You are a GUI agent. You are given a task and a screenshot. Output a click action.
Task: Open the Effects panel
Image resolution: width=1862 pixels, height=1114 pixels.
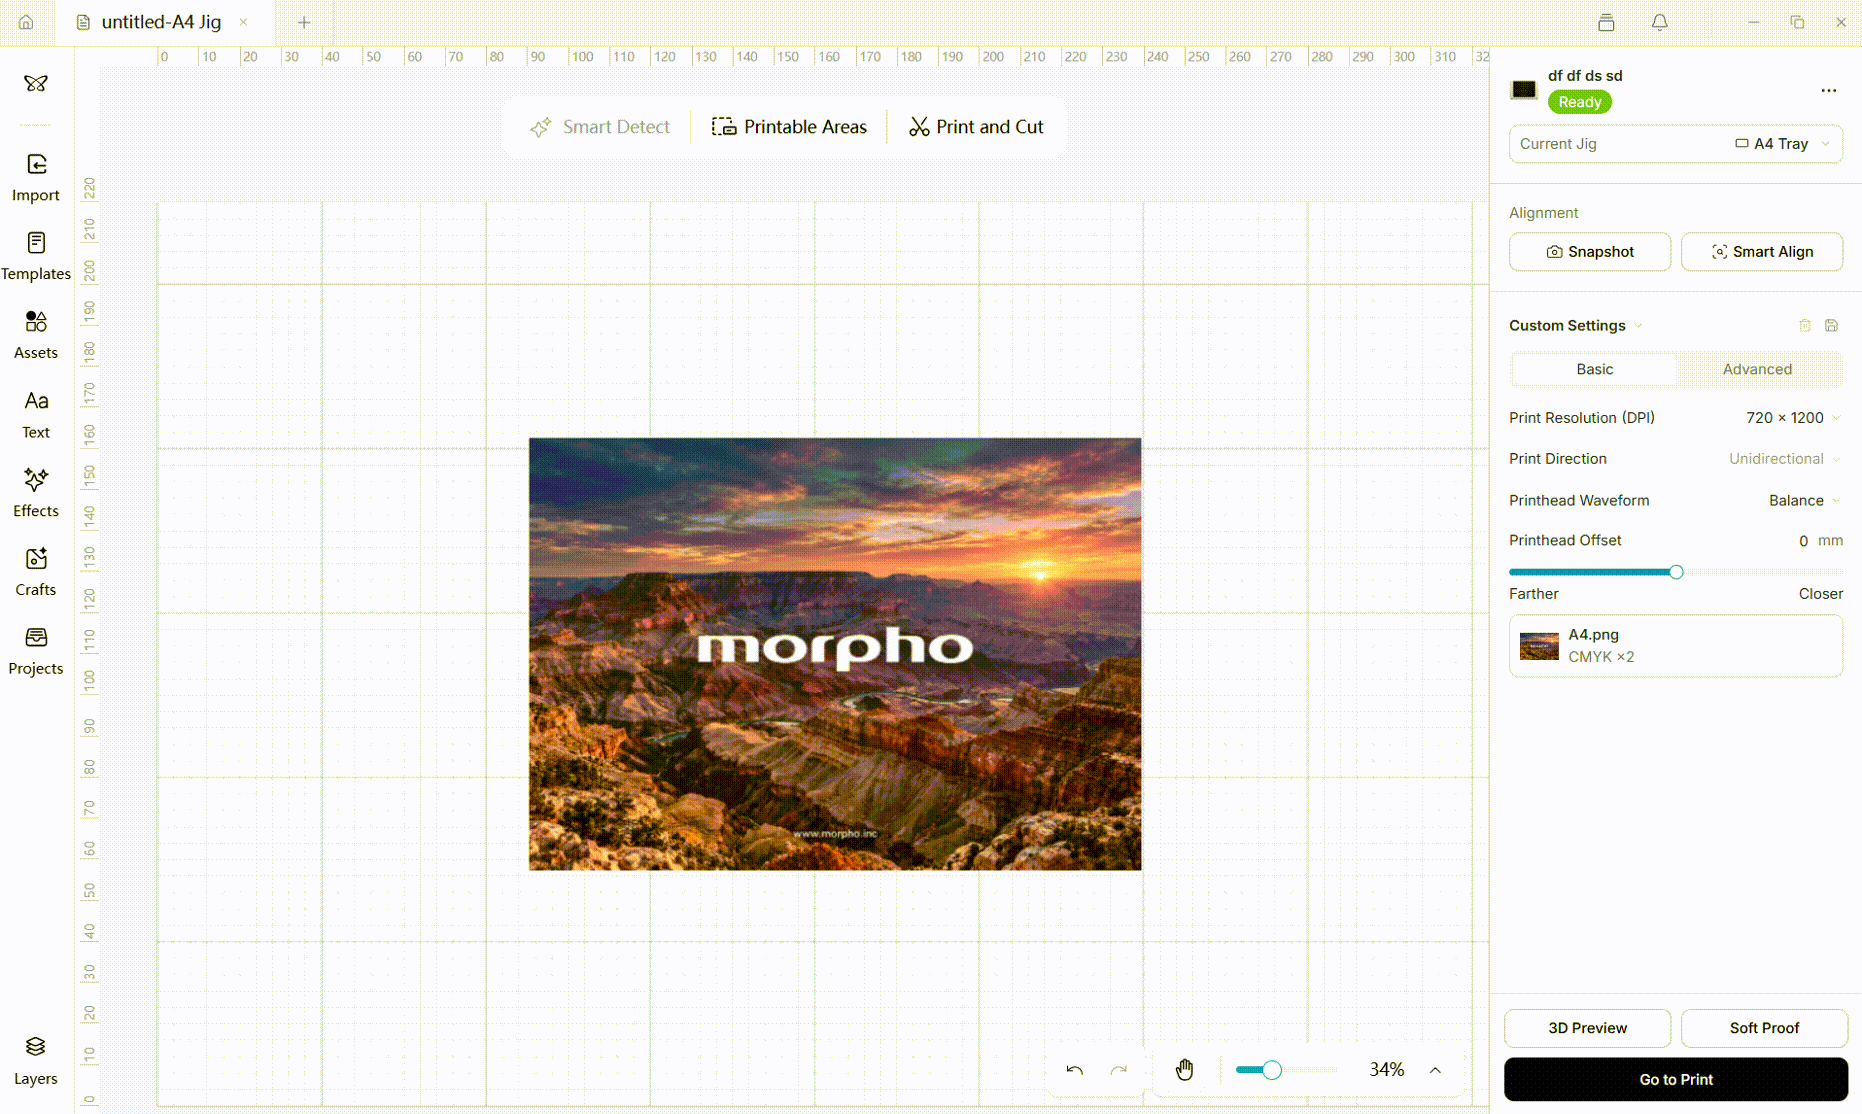pos(36,493)
